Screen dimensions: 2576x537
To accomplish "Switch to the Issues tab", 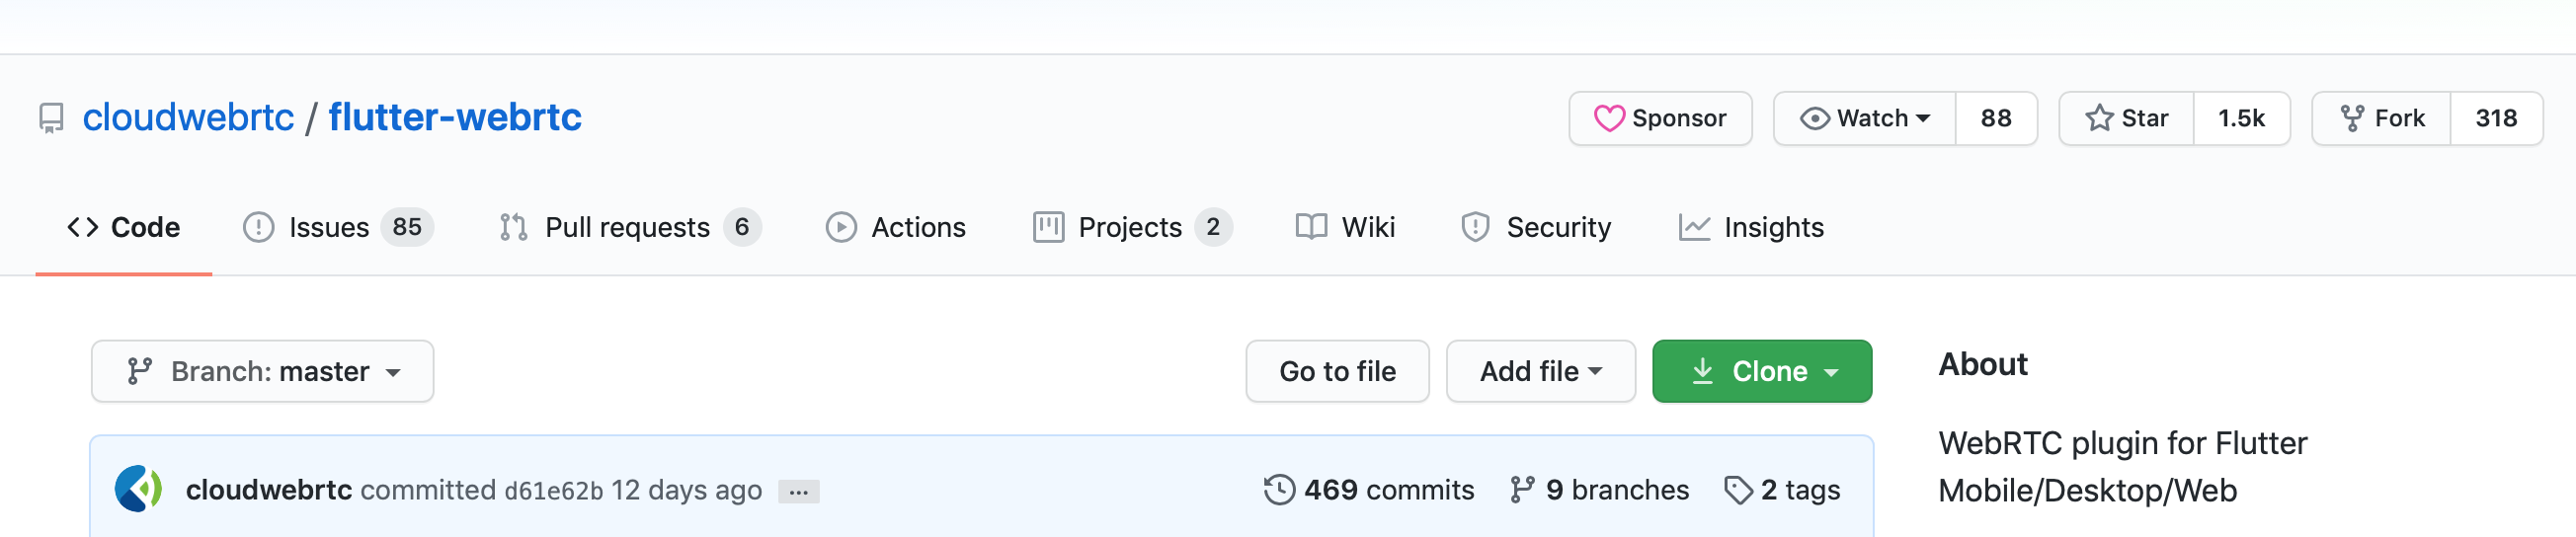I will [x=338, y=227].
